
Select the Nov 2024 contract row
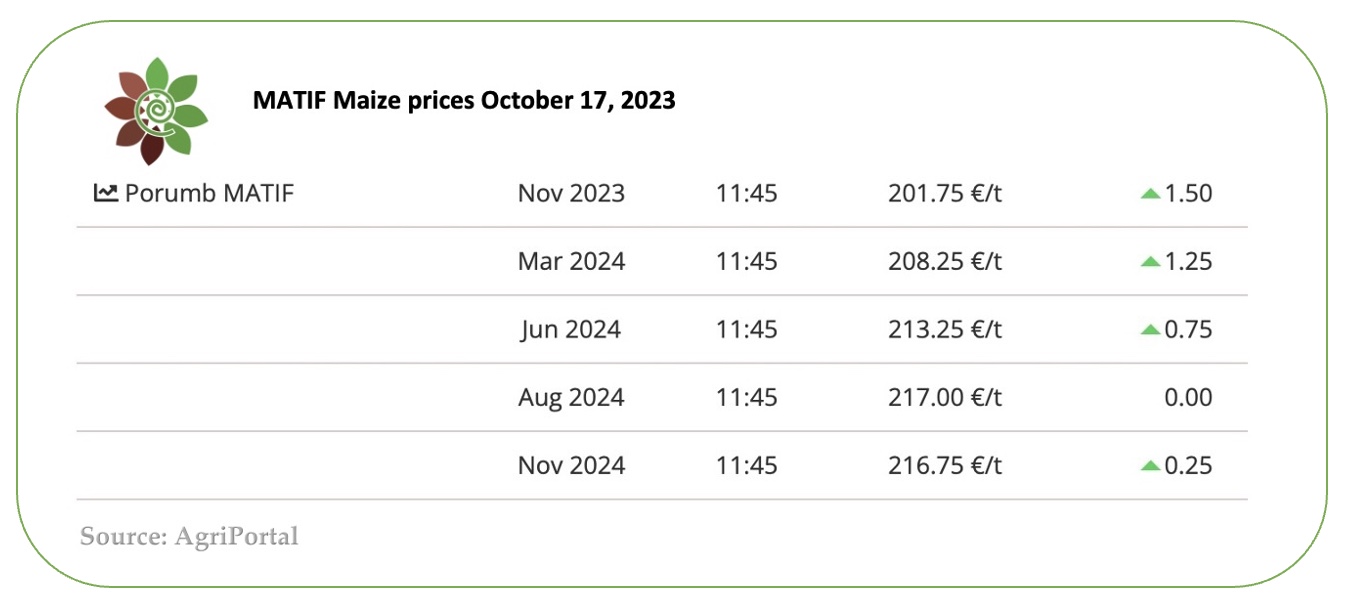662,465
